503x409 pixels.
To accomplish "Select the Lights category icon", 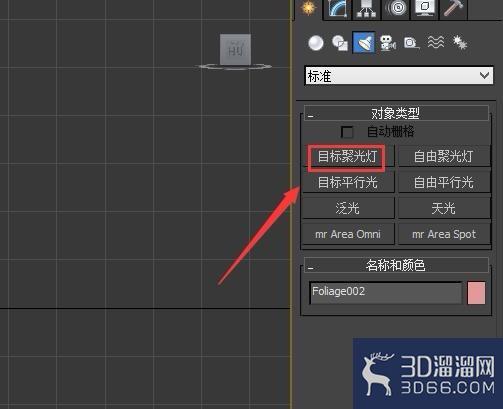I will tap(364, 42).
